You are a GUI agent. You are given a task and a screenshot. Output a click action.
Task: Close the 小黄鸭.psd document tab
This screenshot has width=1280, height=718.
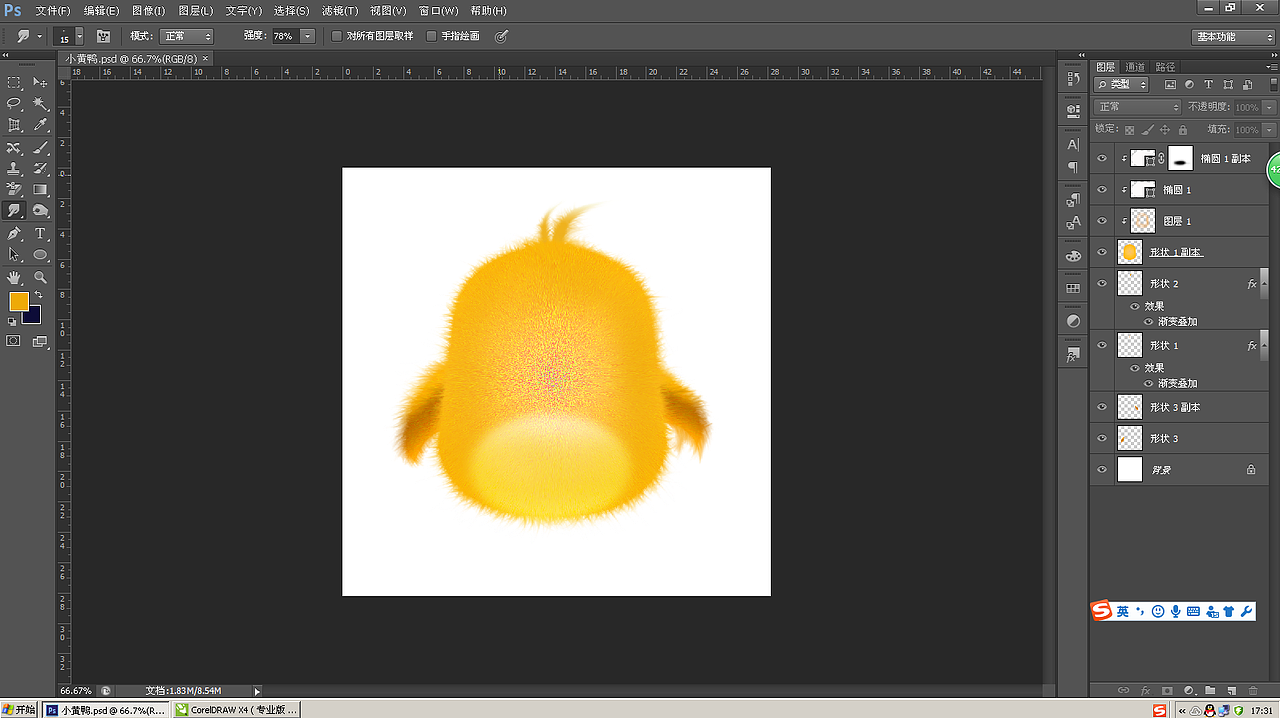[x=205, y=58]
